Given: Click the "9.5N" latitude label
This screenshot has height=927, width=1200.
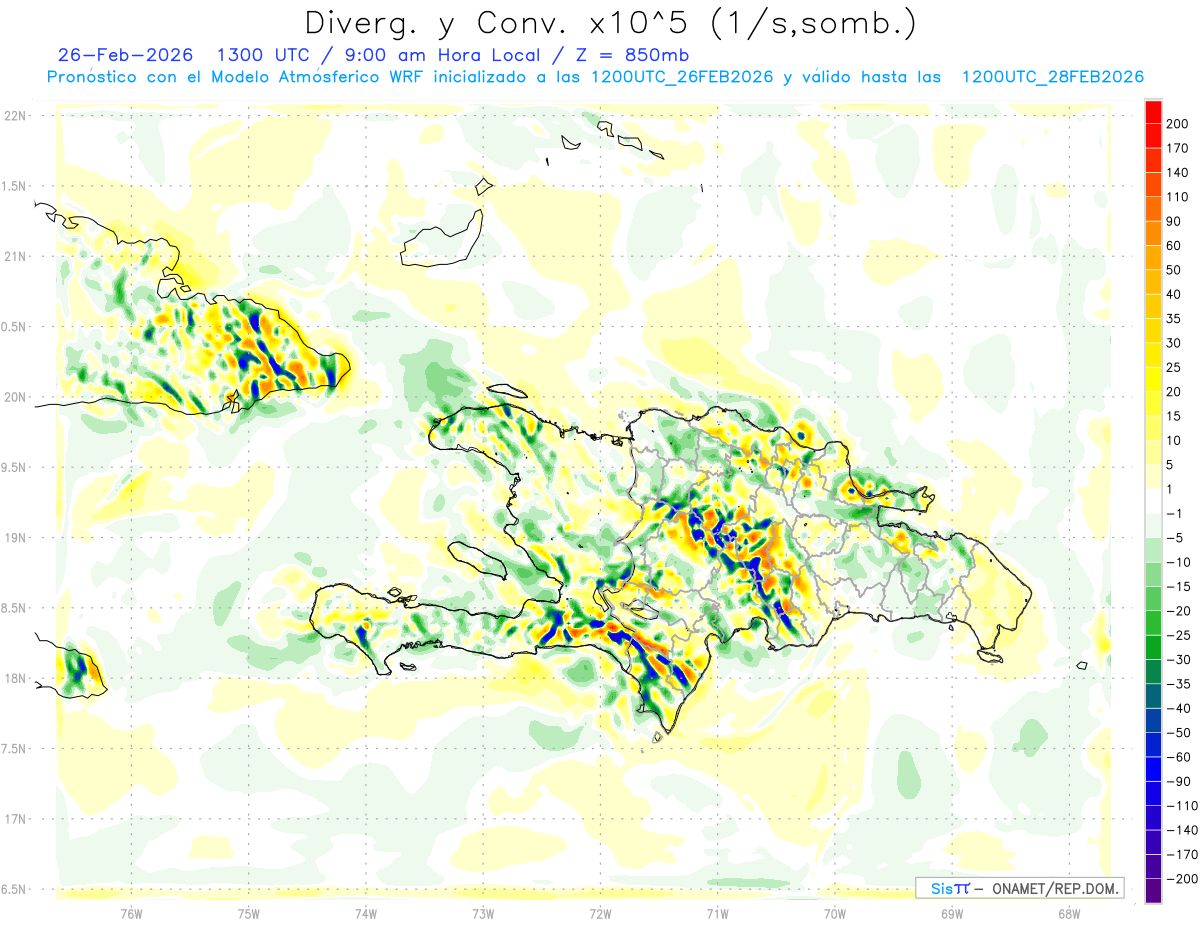Looking at the screenshot, I should [x=15, y=467].
